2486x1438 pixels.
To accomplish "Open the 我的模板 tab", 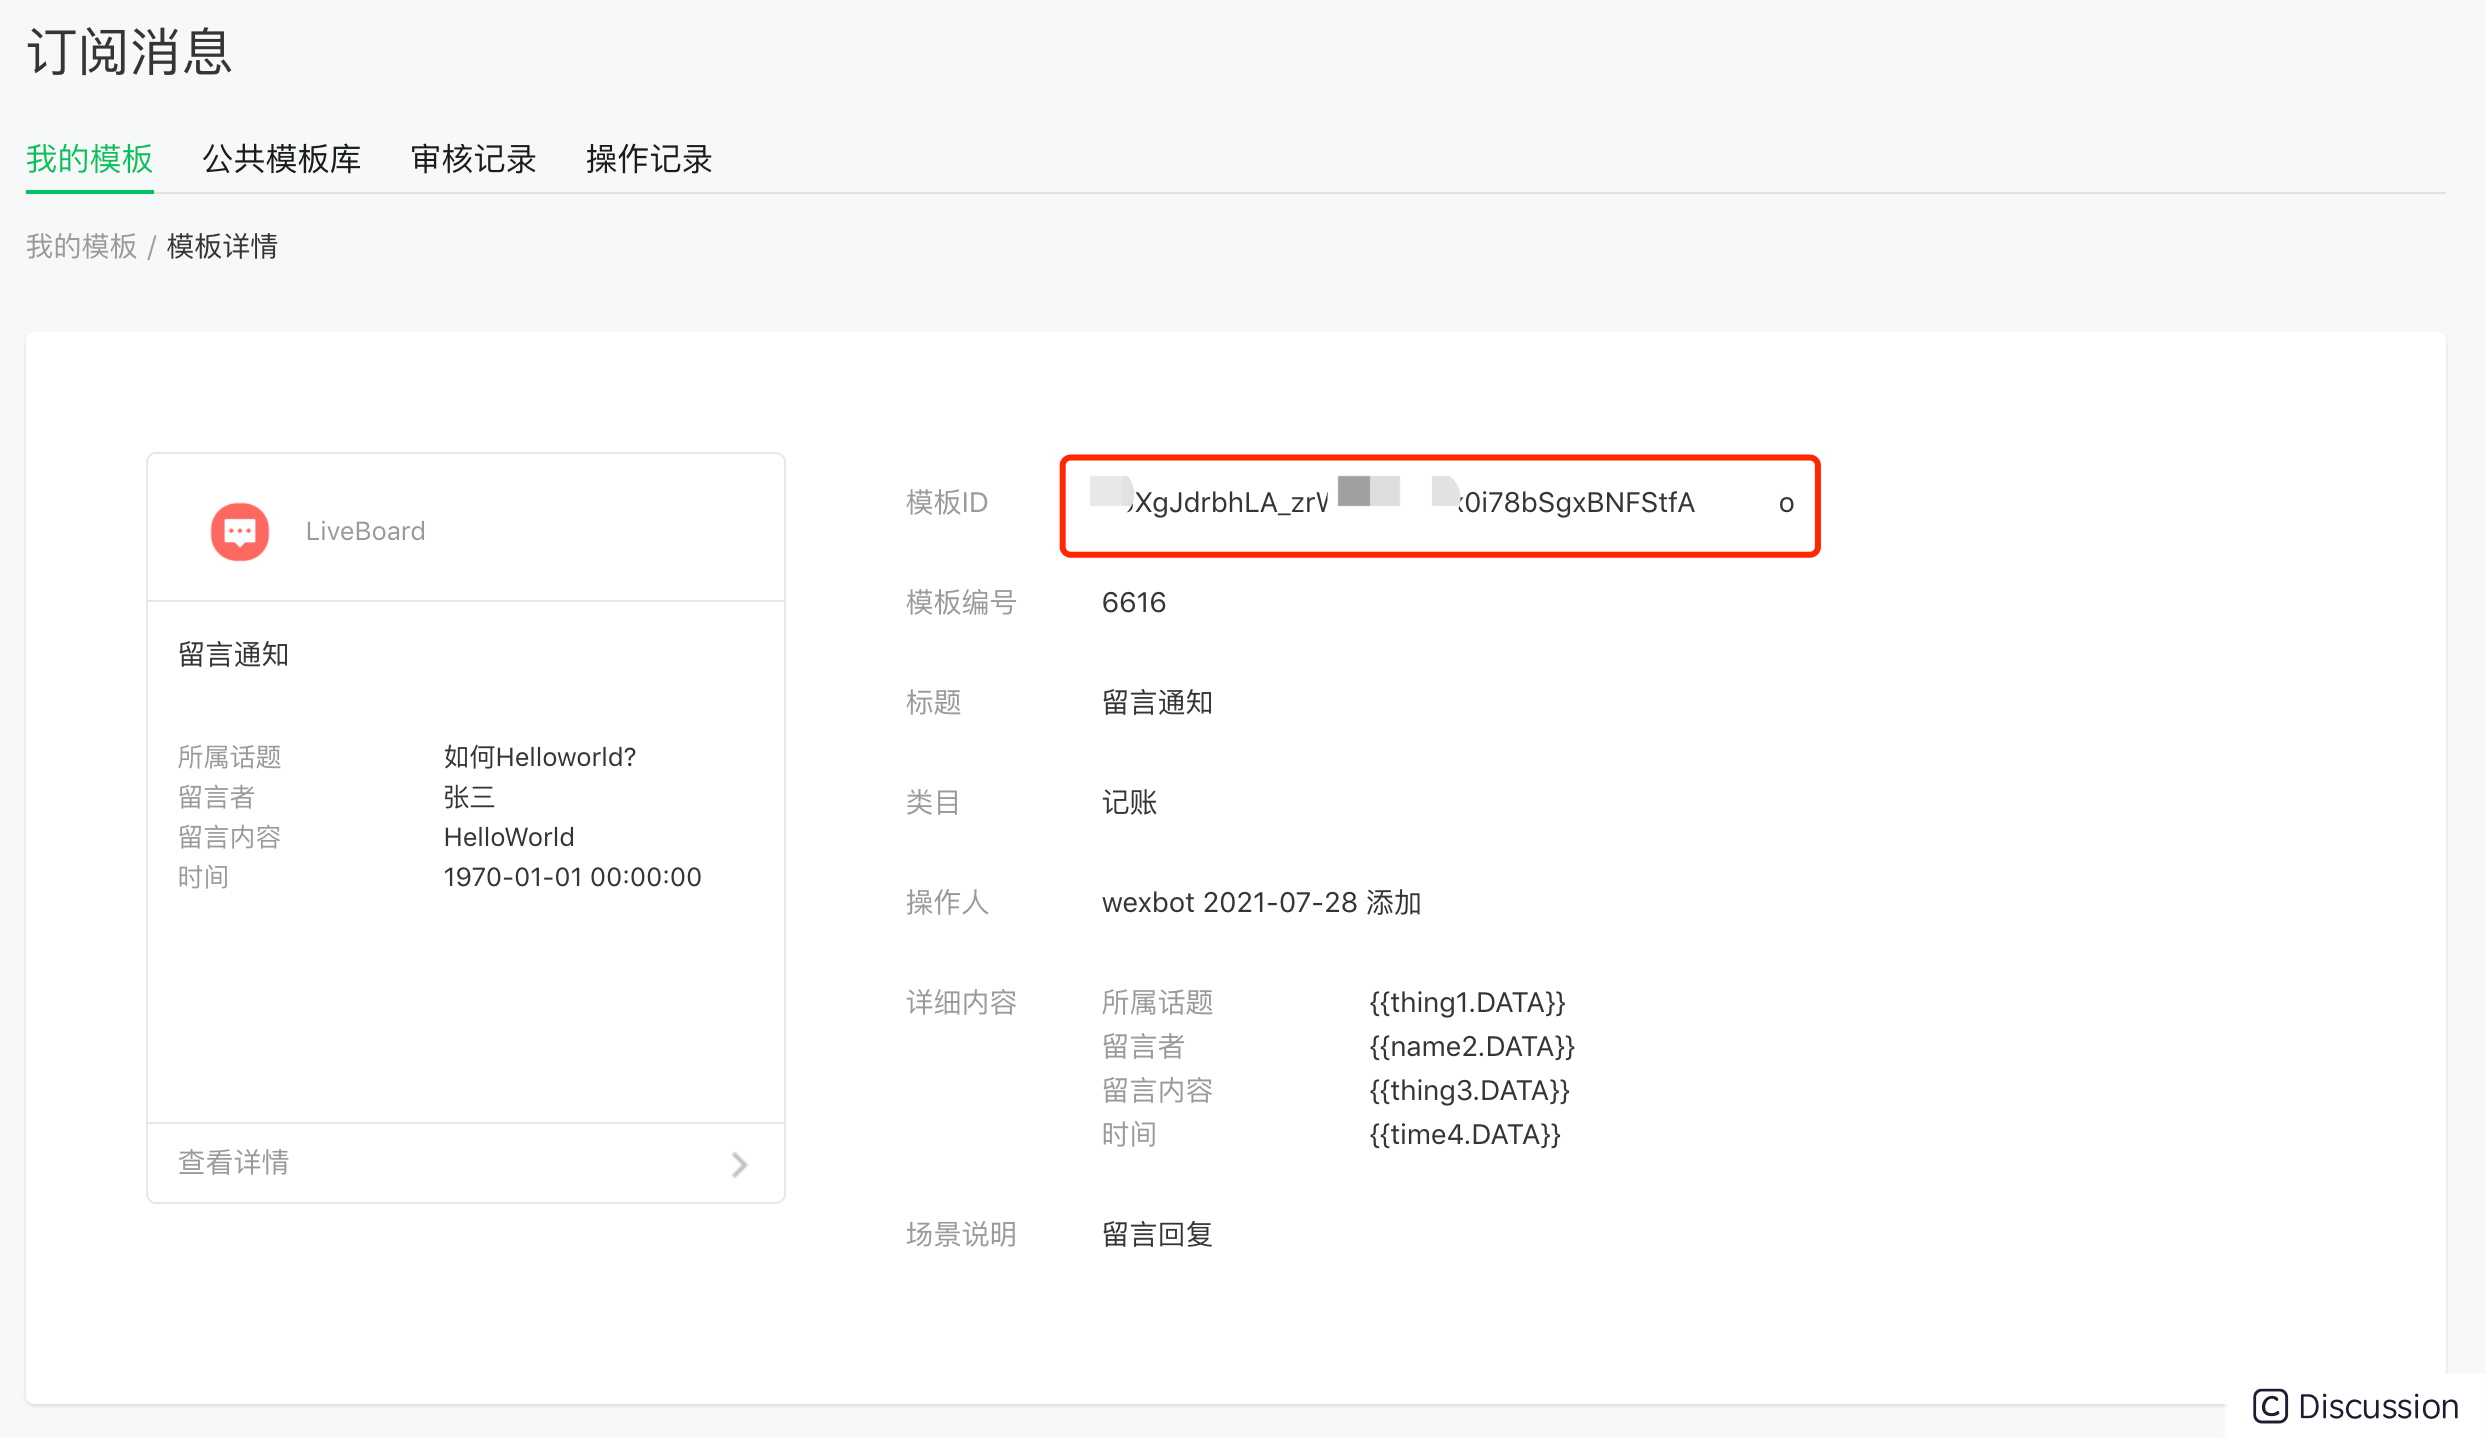I will pyautogui.click(x=89, y=159).
